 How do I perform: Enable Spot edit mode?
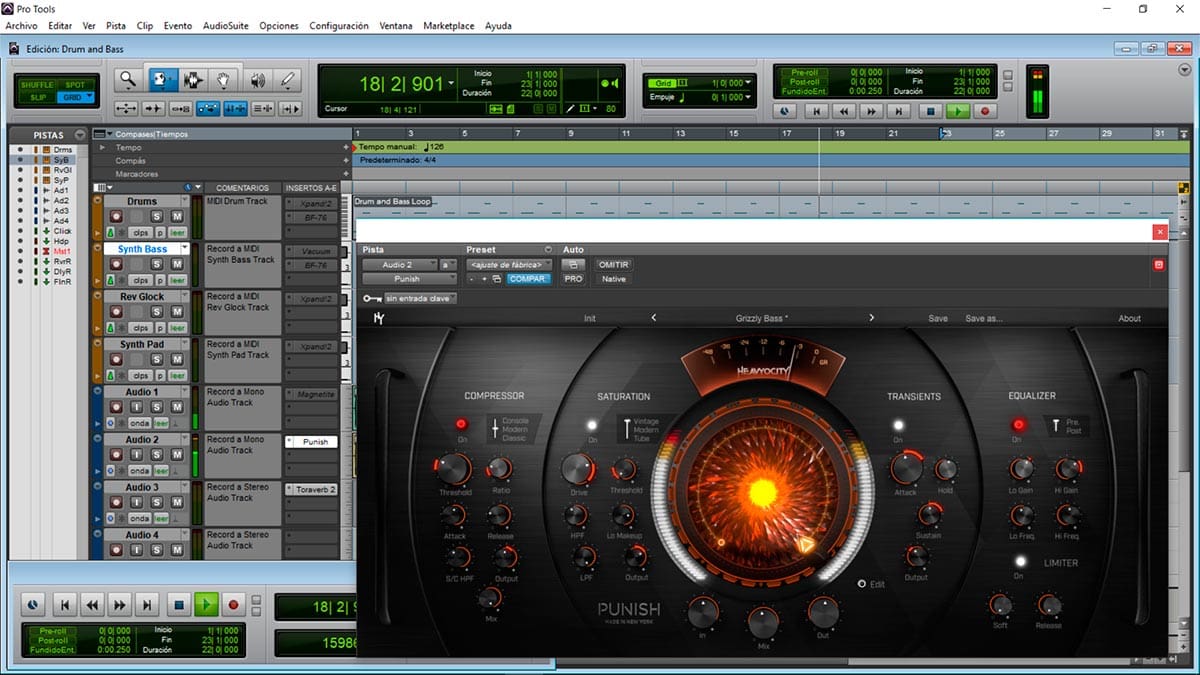[74, 85]
